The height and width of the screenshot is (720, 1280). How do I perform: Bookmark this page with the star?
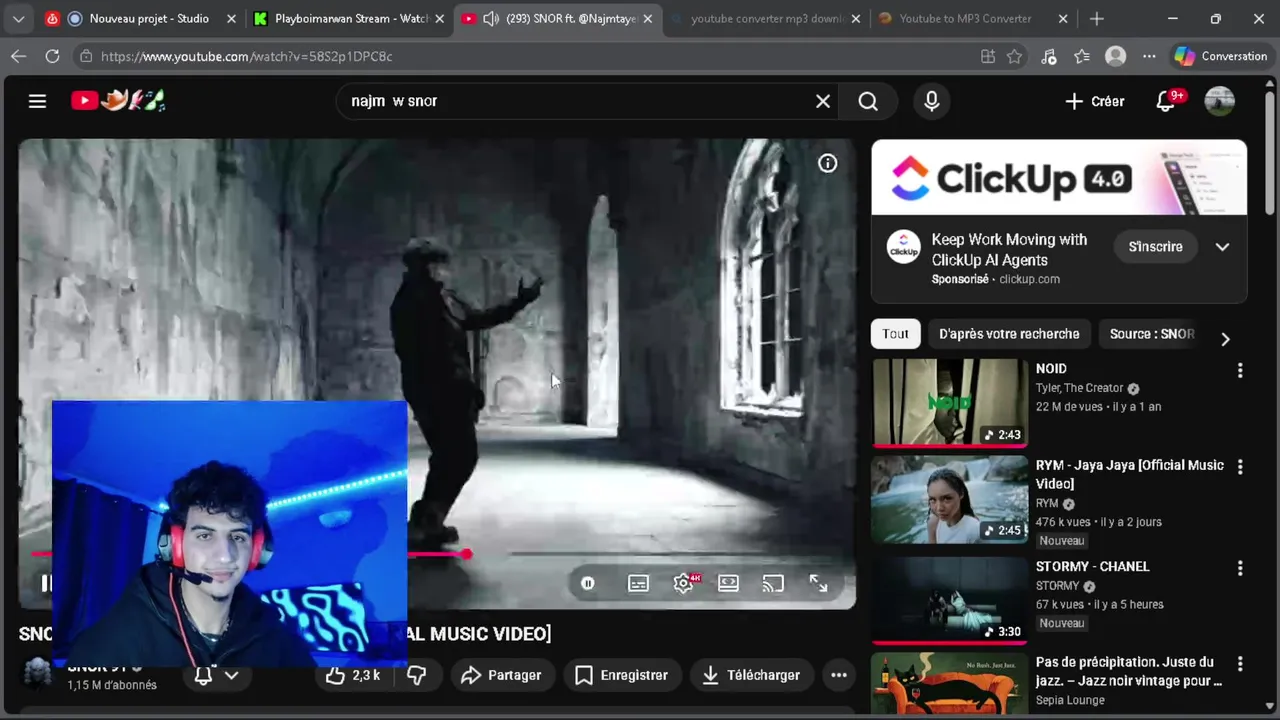[1014, 56]
